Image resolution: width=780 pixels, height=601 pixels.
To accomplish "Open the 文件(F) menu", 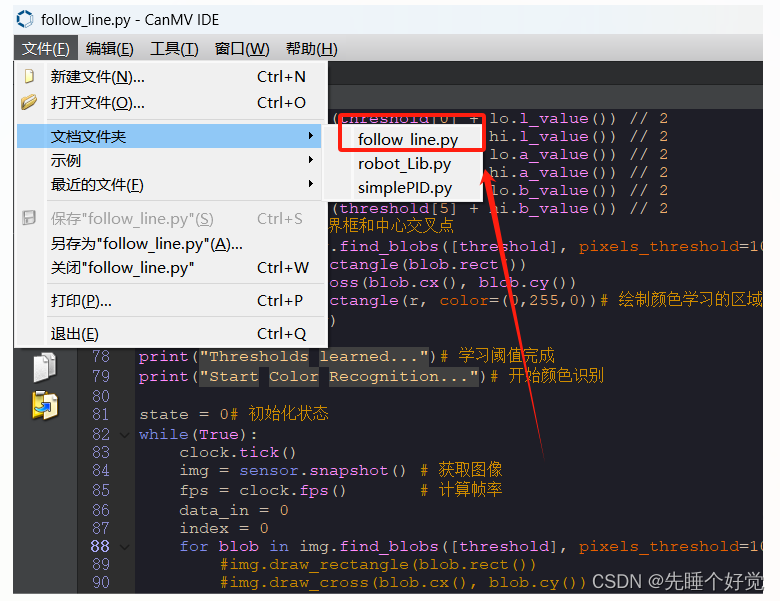I will [46, 49].
